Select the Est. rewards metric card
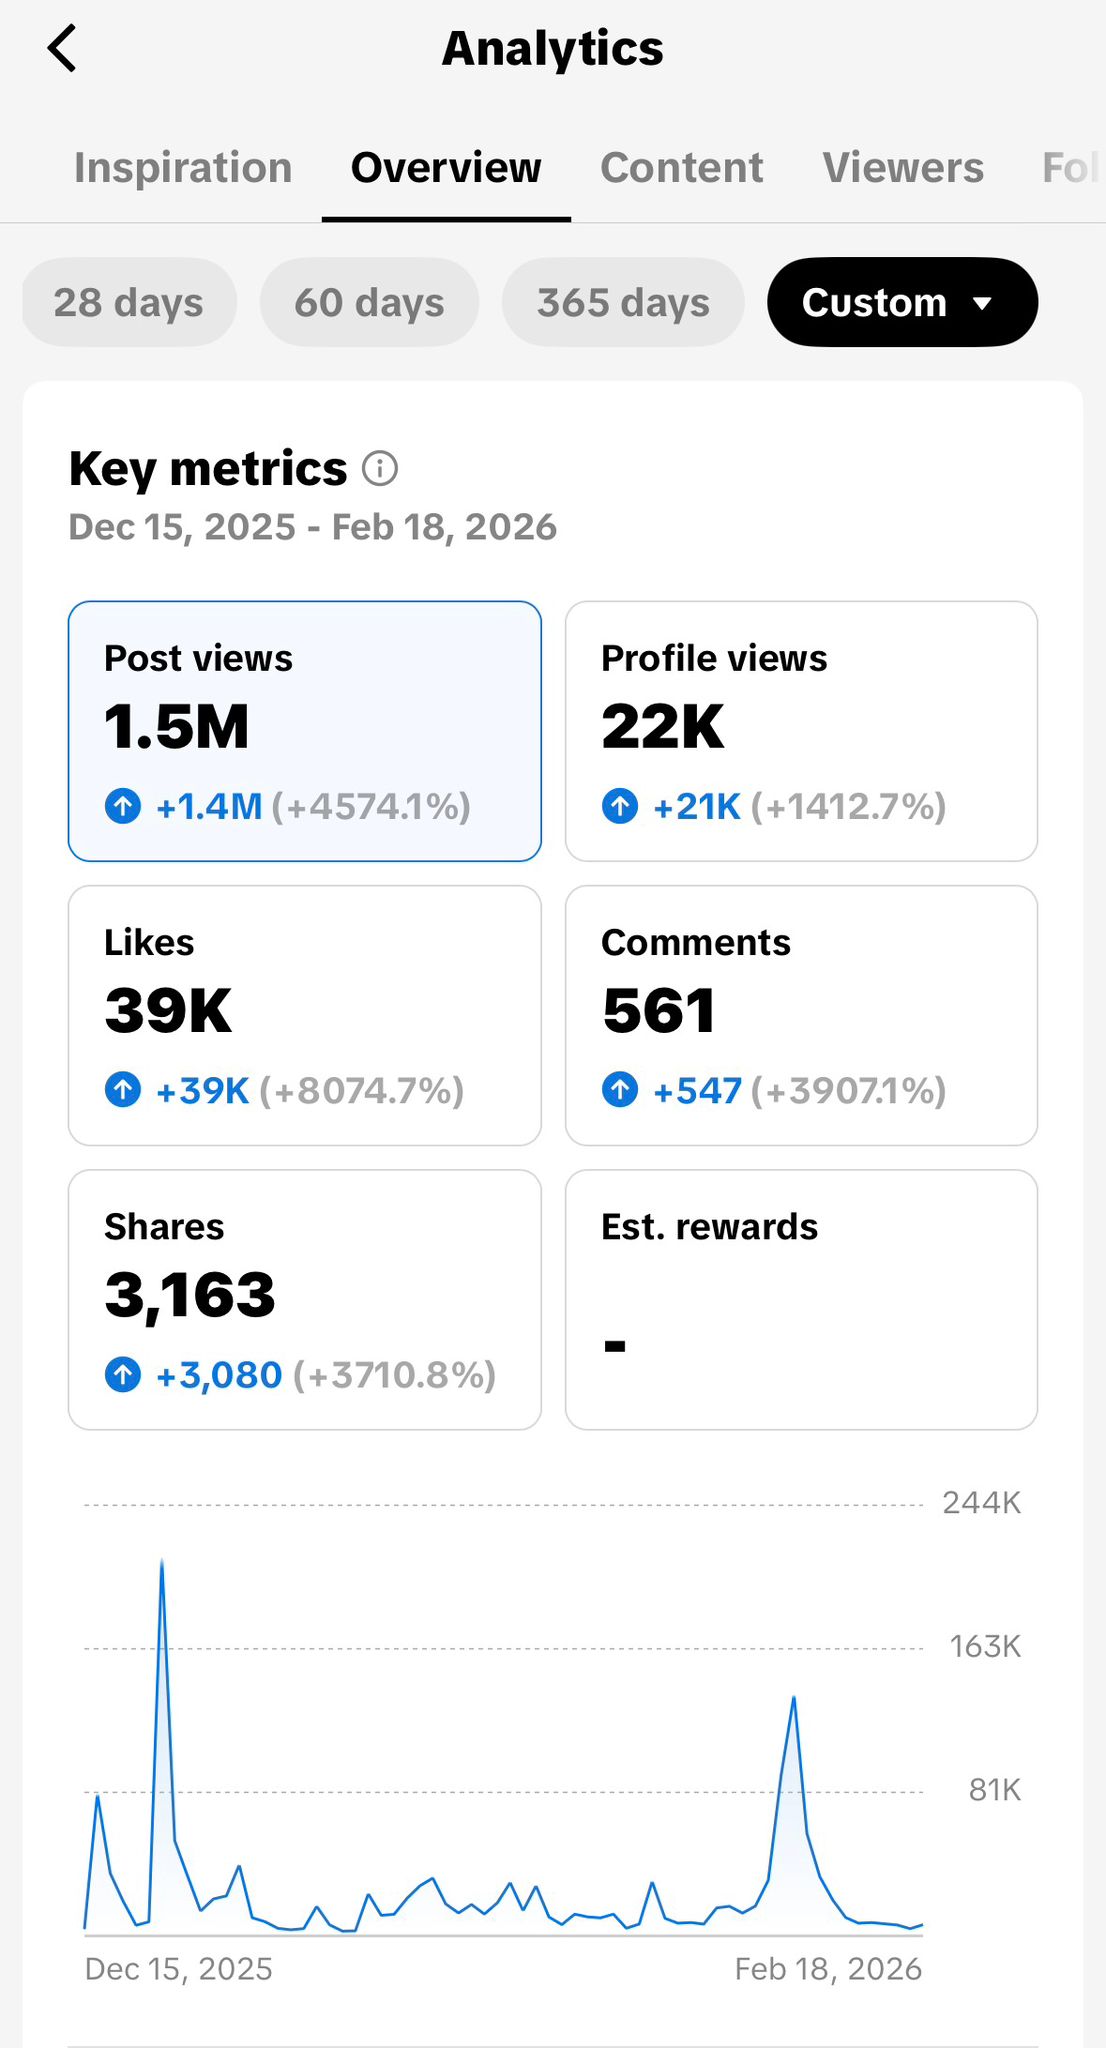This screenshot has height=2048, width=1106. 801,1299
